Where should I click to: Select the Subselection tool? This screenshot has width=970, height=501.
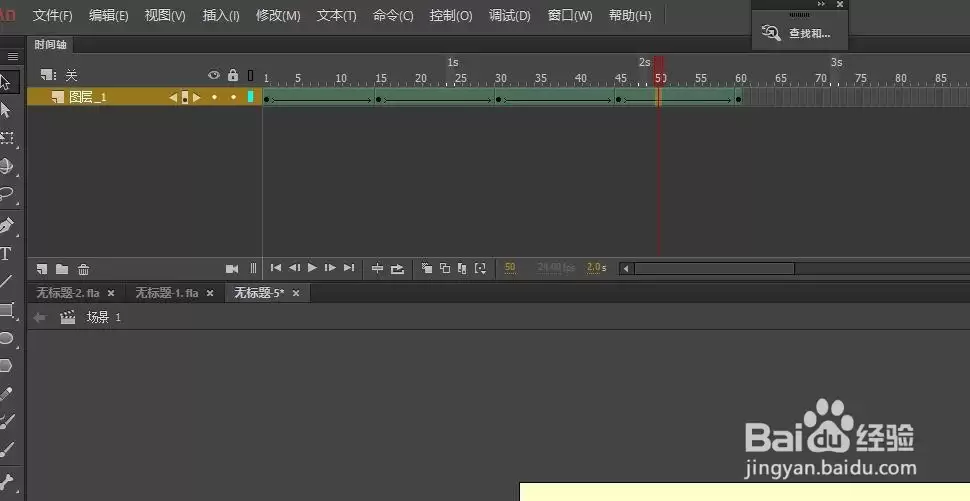[x=6, y=110]
